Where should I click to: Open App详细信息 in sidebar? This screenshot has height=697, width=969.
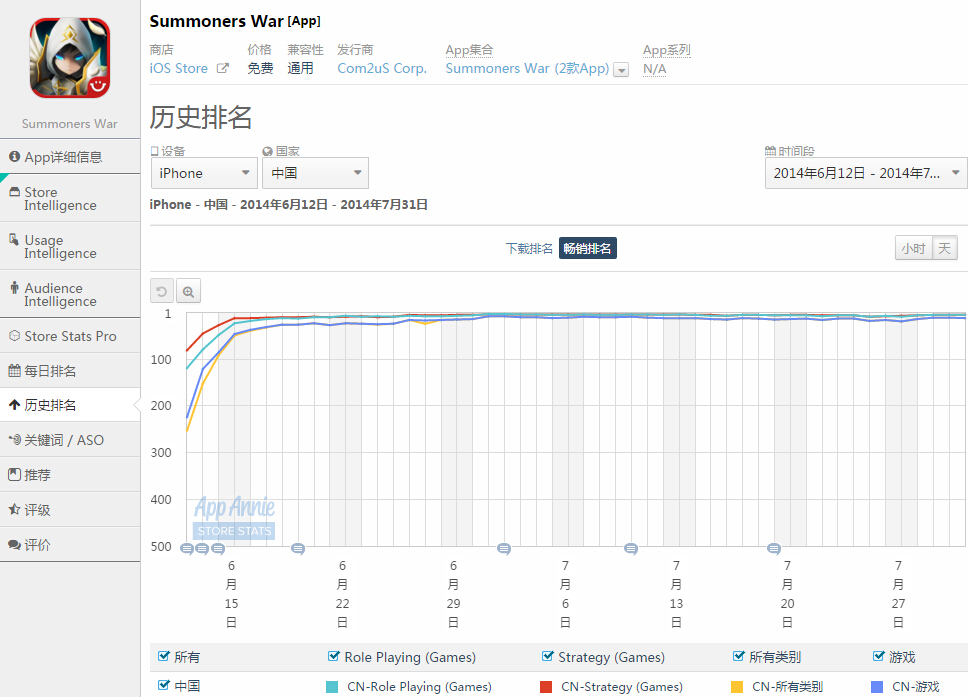coord(70,157)
